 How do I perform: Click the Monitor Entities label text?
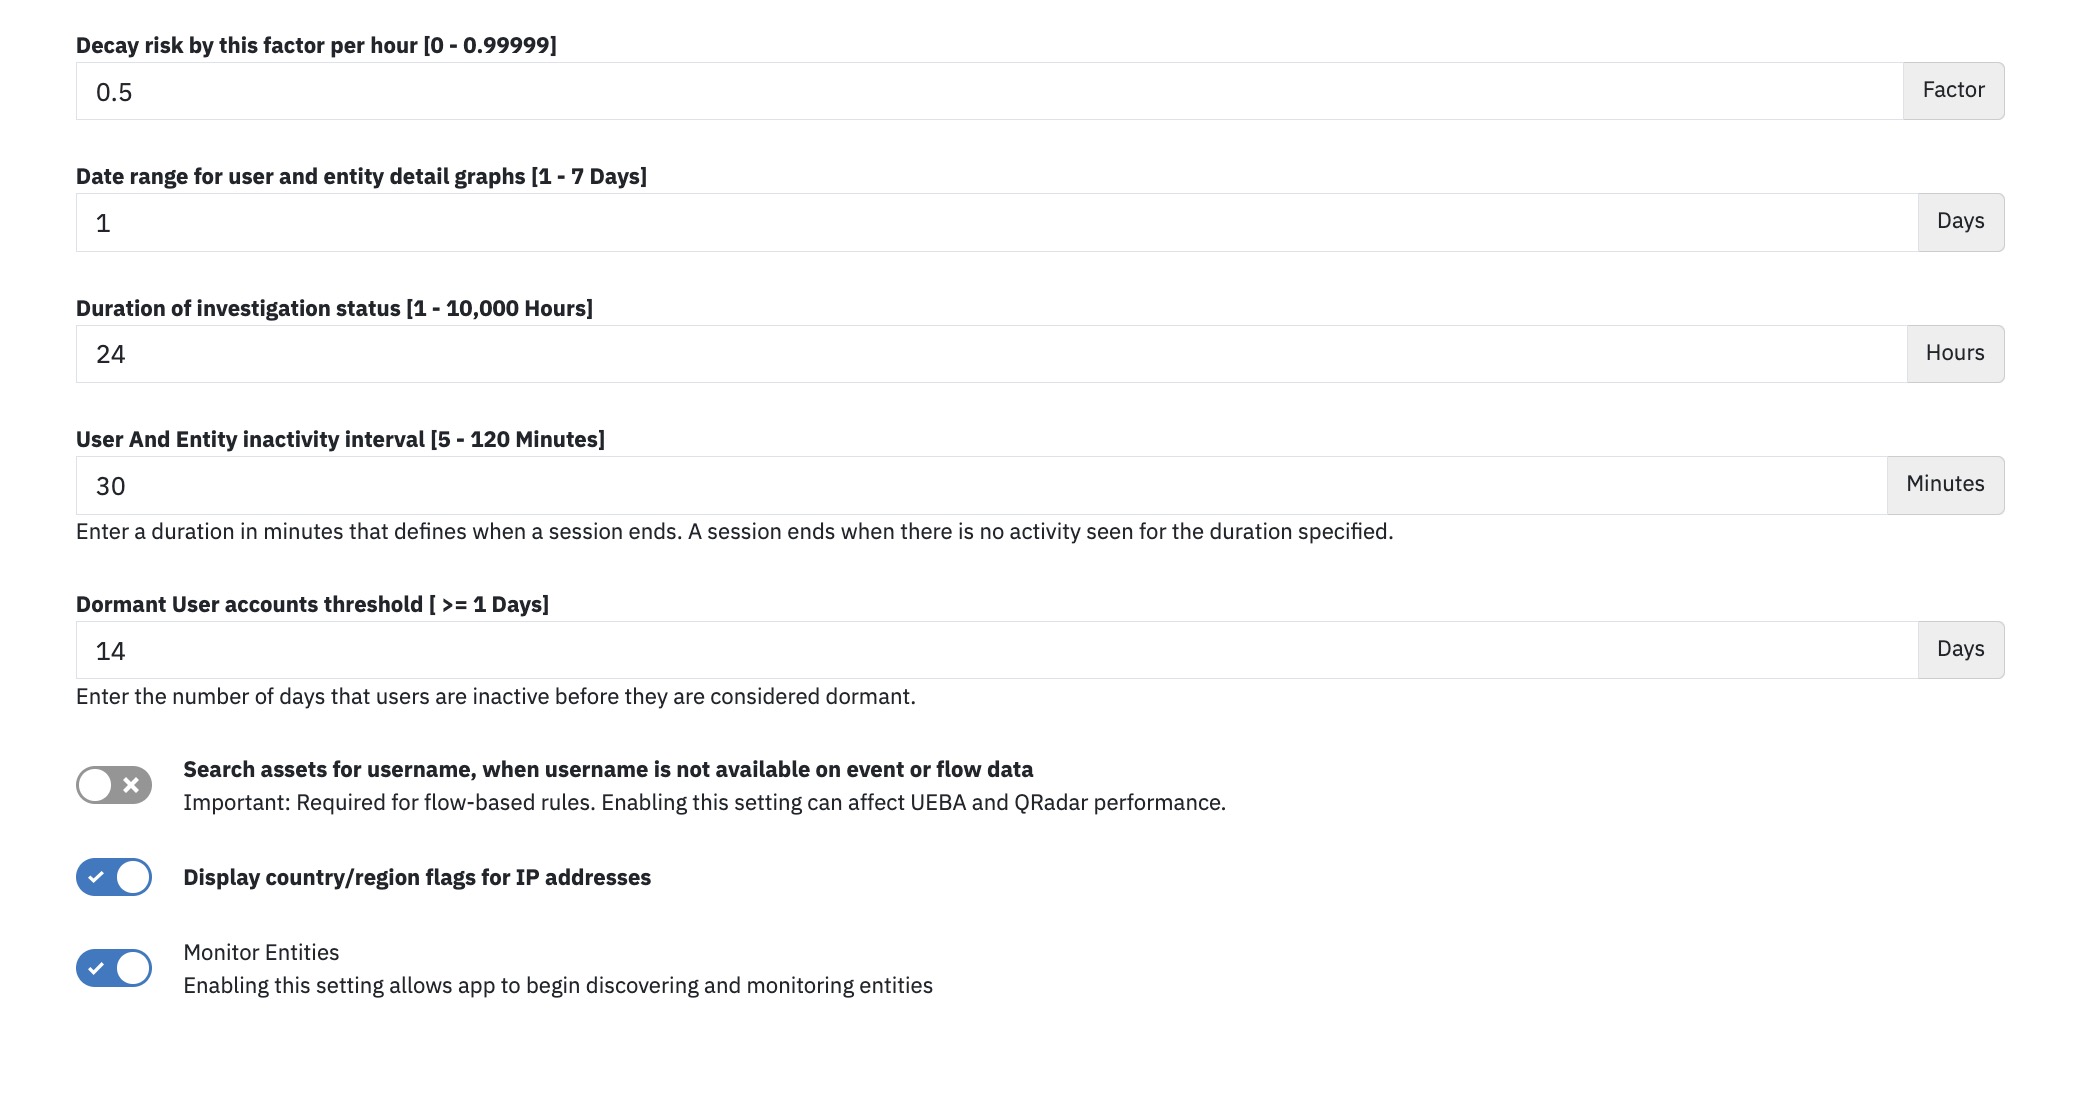click(261, 952)
